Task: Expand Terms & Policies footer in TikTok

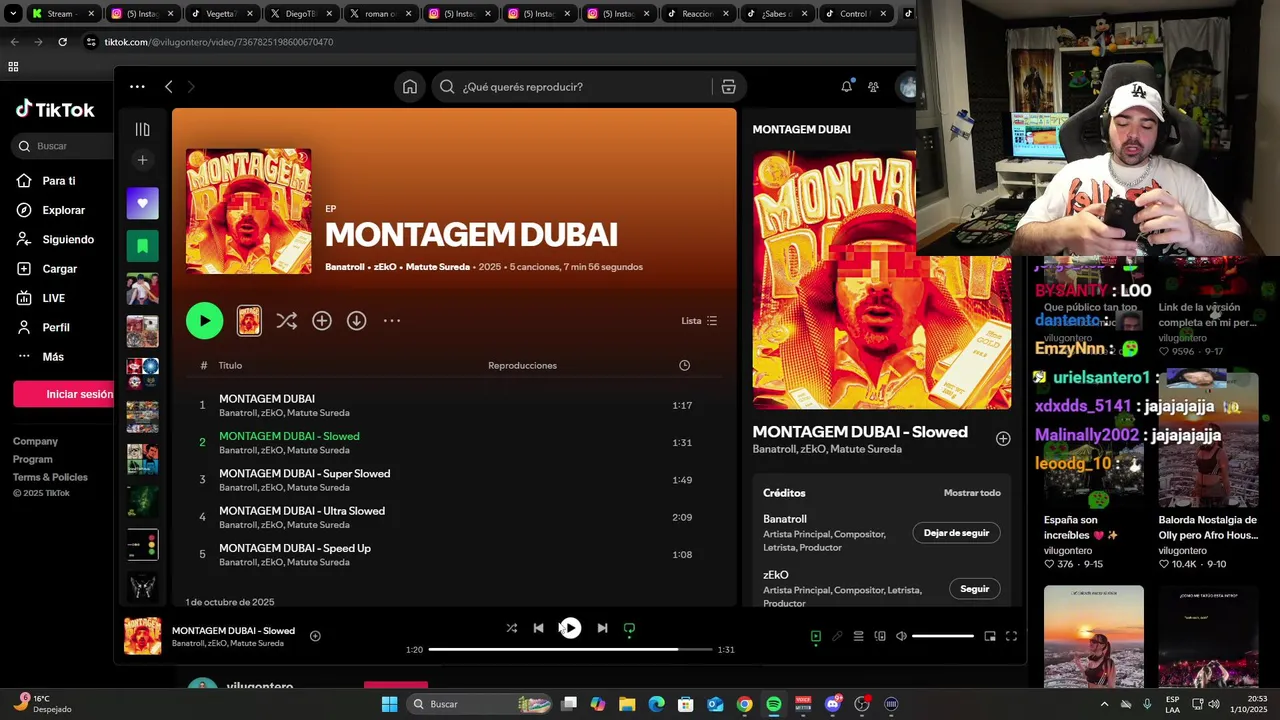Action: (50, 477)
